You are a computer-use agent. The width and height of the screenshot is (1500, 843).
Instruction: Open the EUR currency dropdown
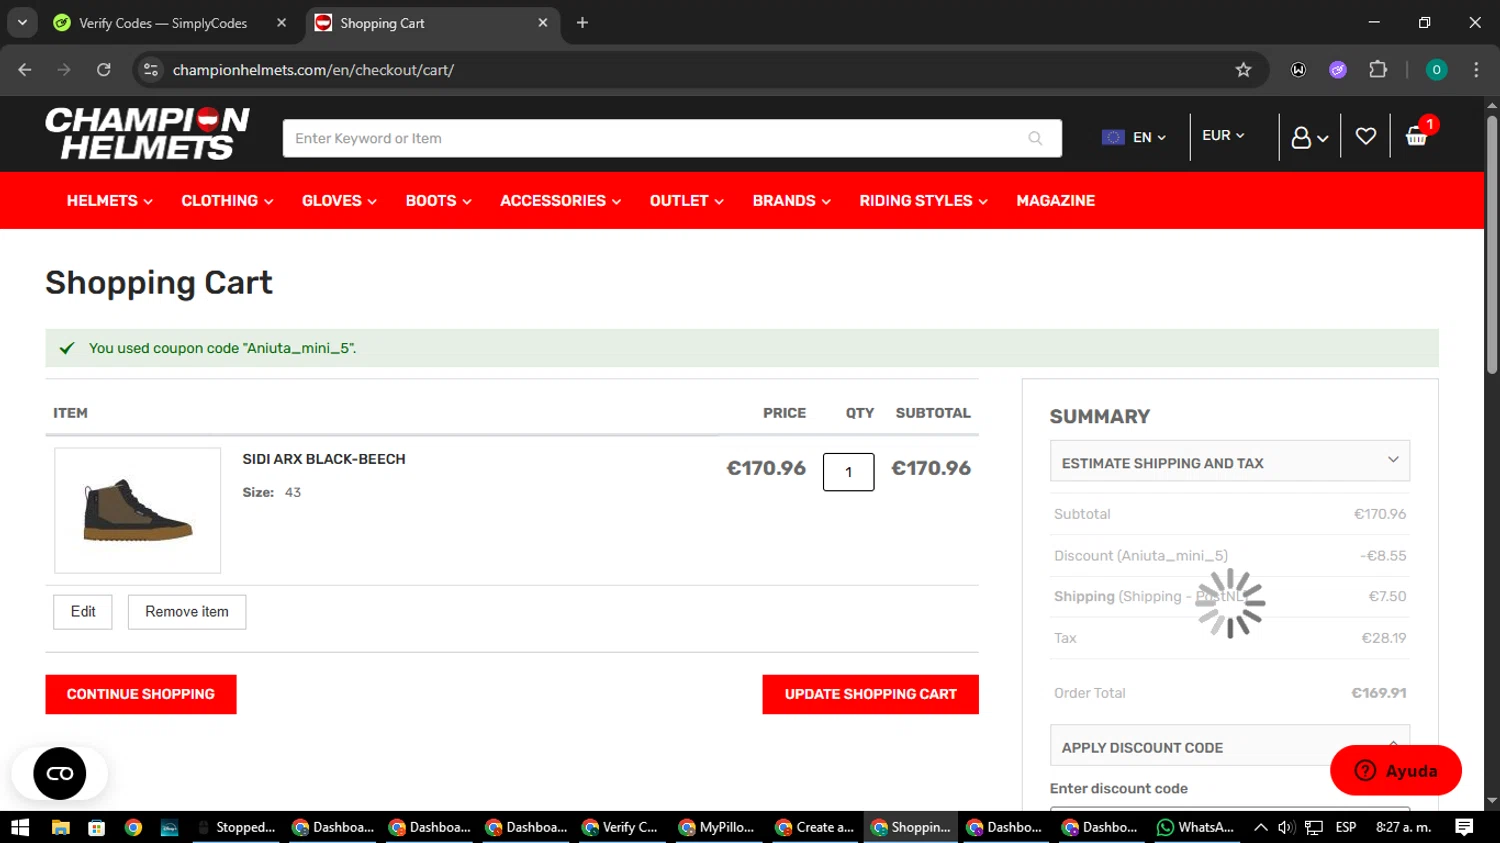click(x=1223, y=136)
